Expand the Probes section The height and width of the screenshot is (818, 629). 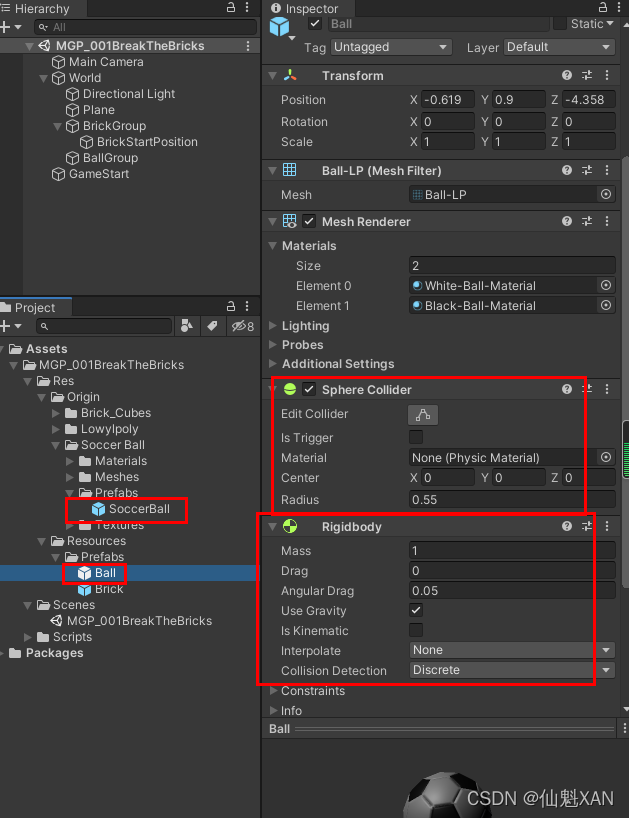coord(272,344)
